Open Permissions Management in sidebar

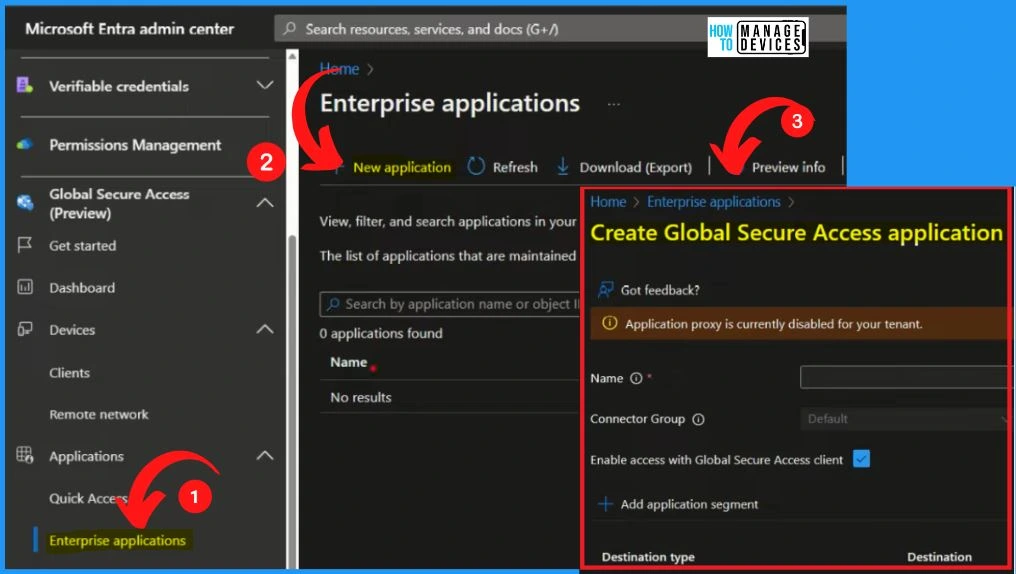(135, 145)
